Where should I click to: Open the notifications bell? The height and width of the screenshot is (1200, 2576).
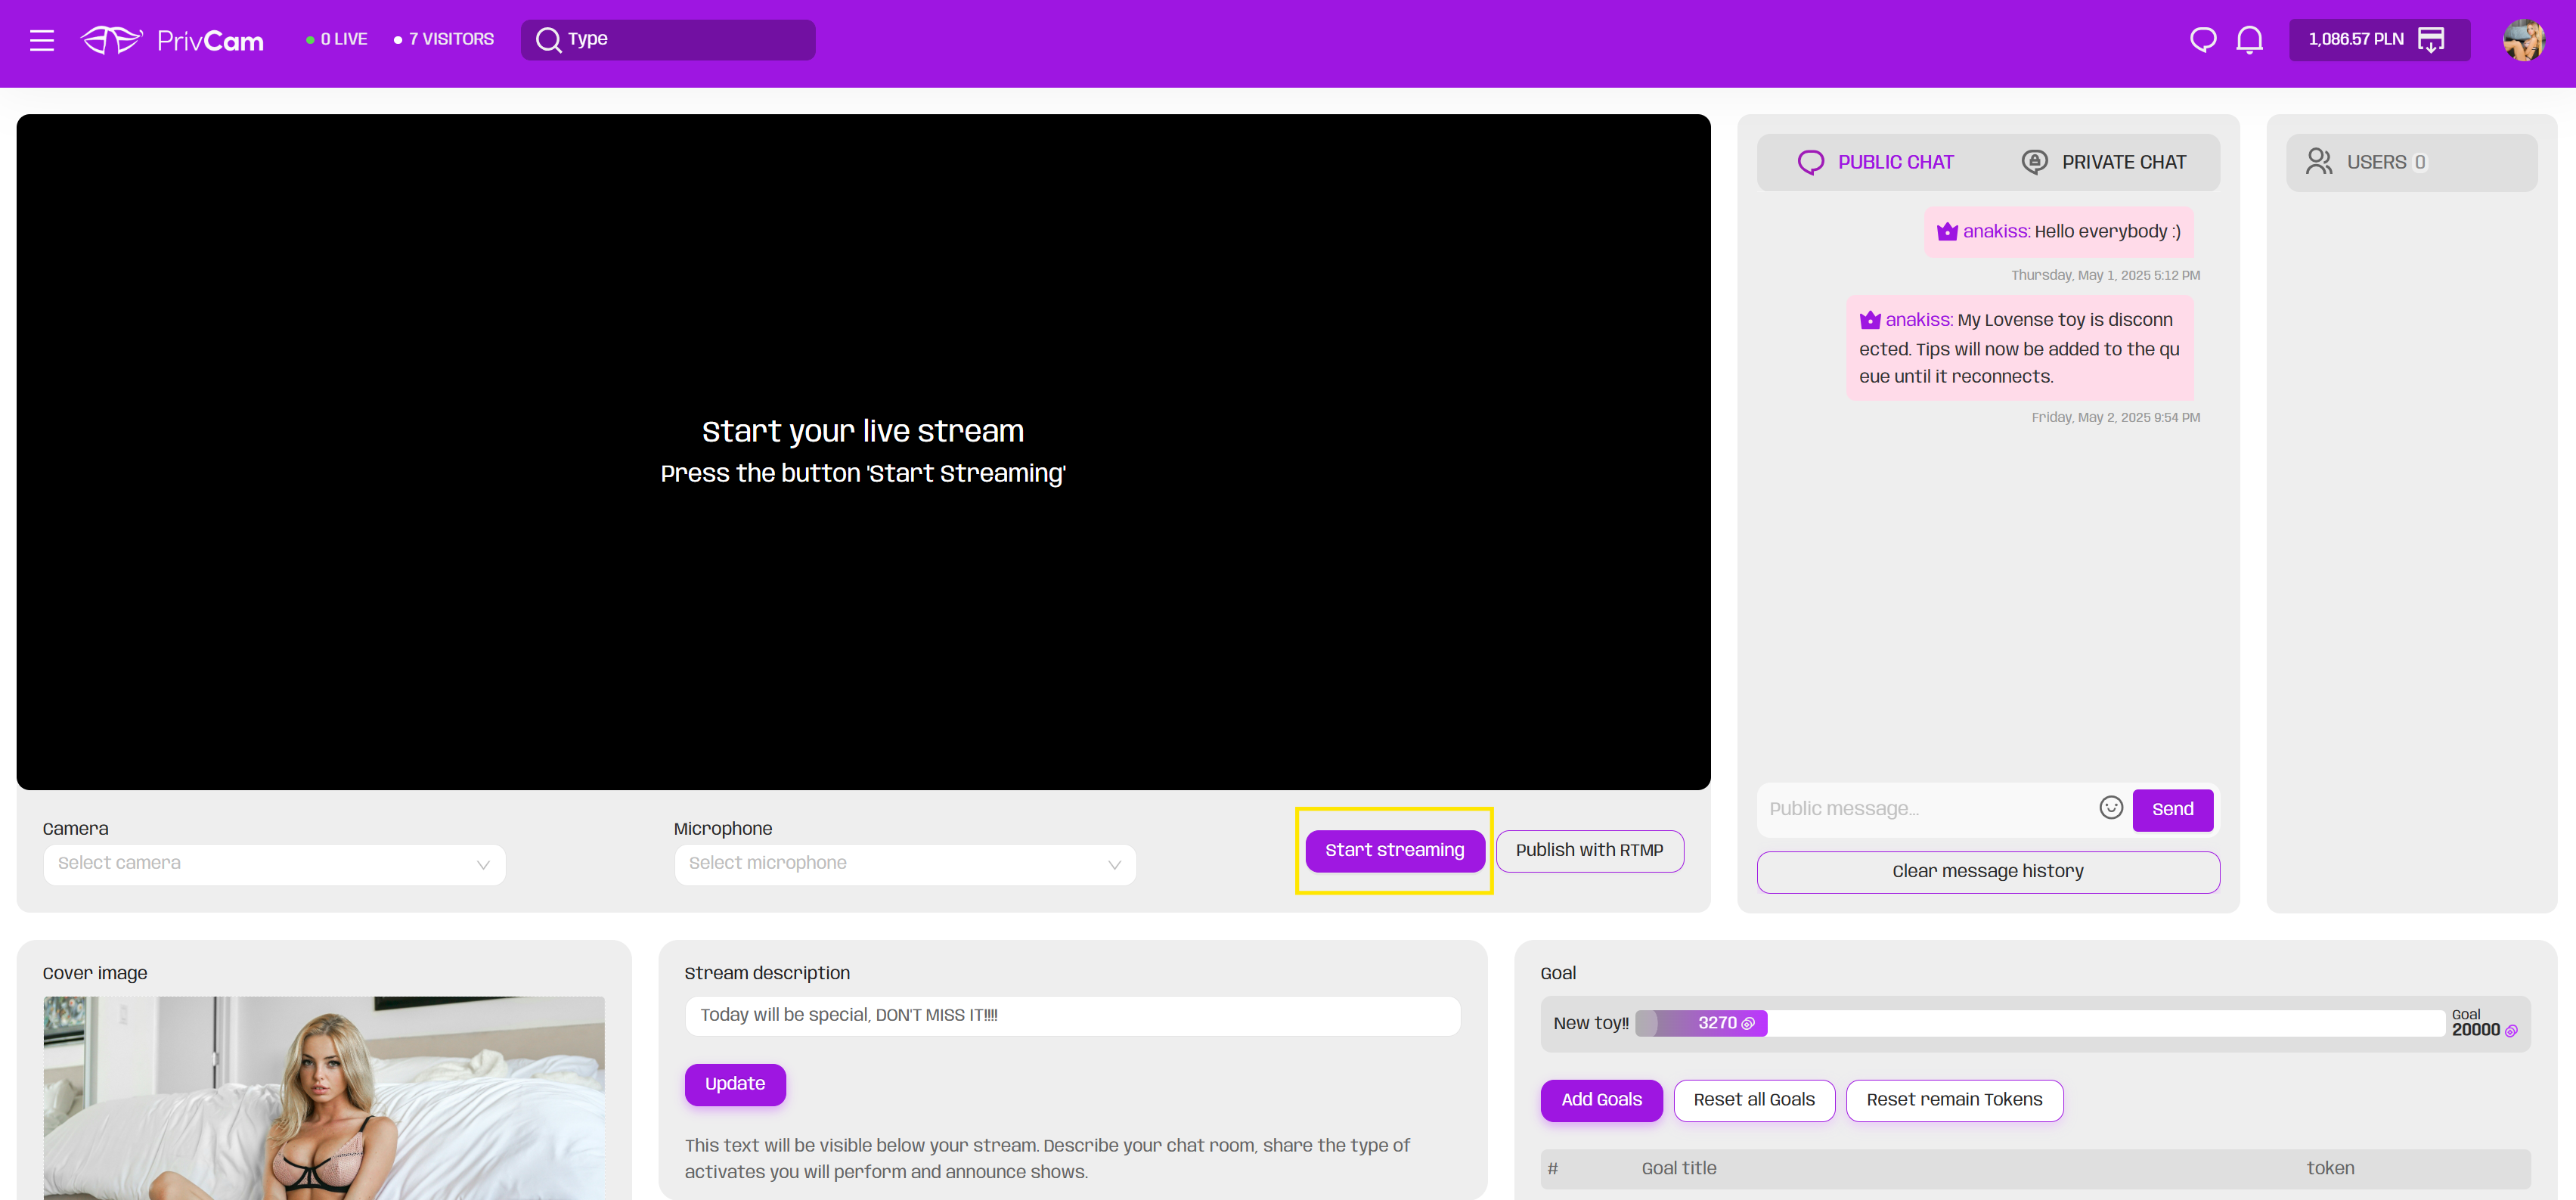tap(2249, 40)
